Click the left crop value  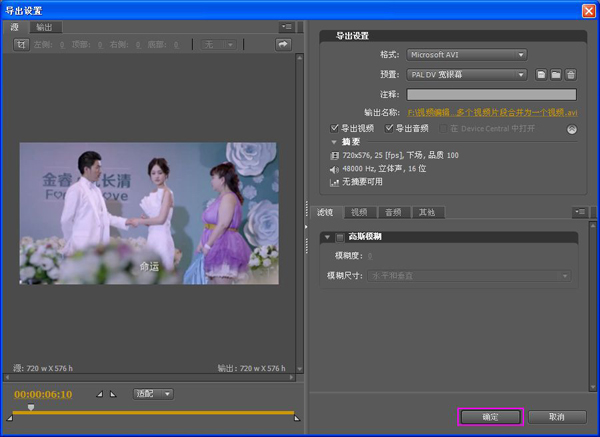point(62,45)
